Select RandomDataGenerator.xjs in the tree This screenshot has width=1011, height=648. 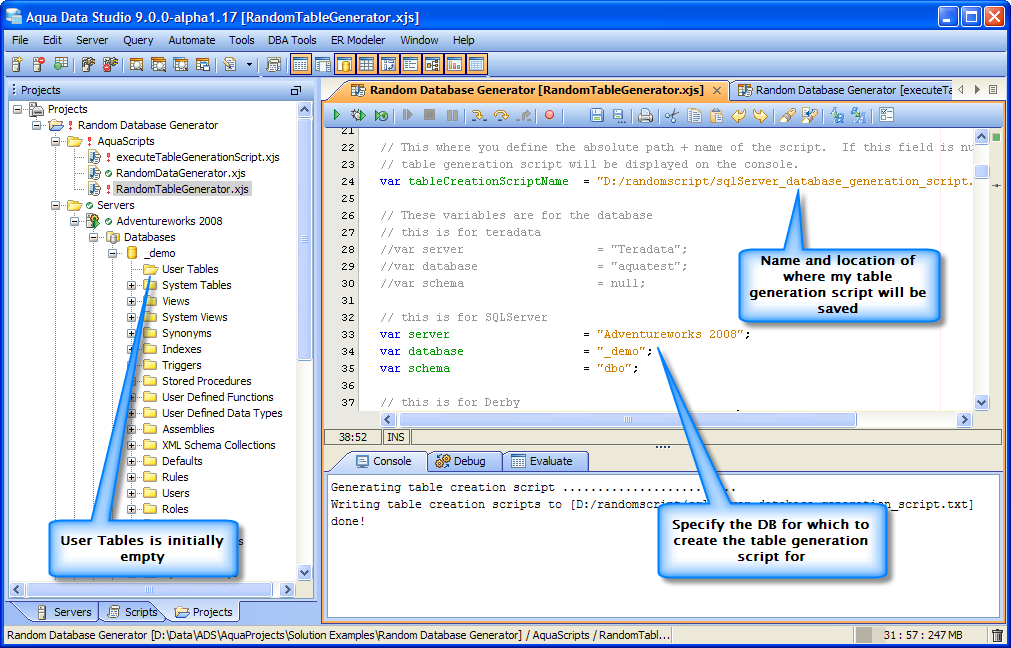[181, 173]
